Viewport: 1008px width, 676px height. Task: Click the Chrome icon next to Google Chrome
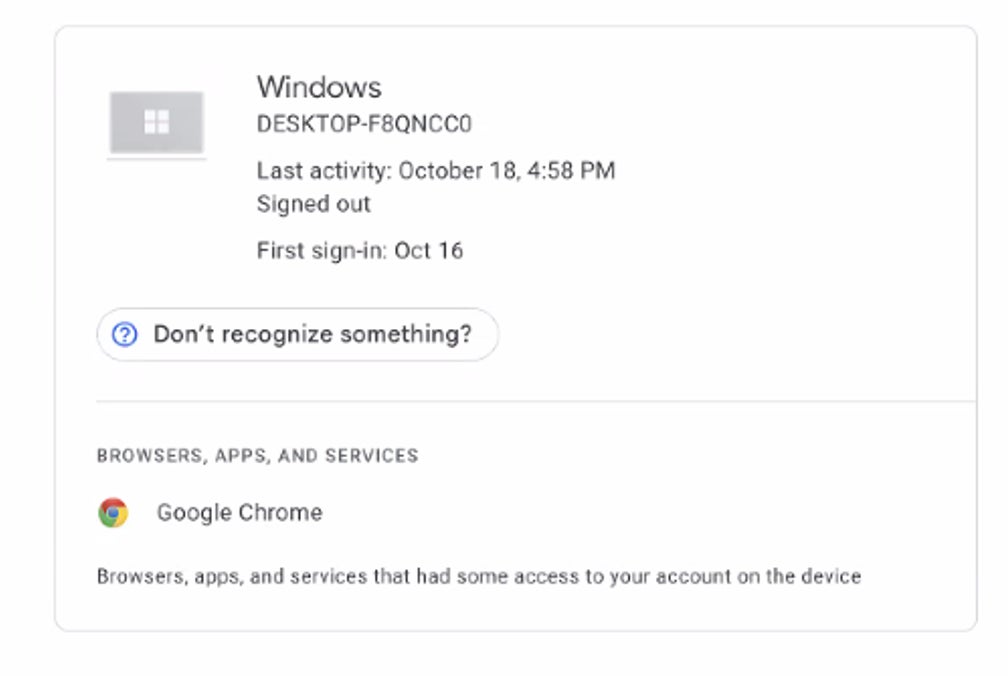(x=112, y=512)
